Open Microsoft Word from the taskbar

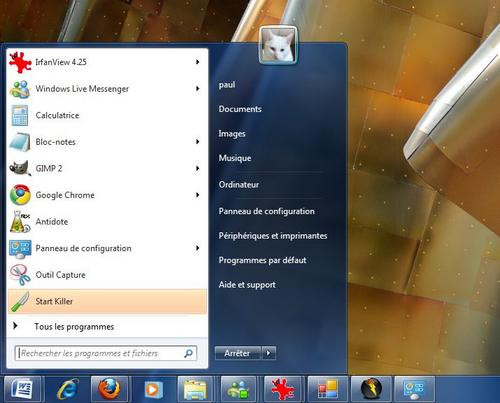click(x=22, y=389)
